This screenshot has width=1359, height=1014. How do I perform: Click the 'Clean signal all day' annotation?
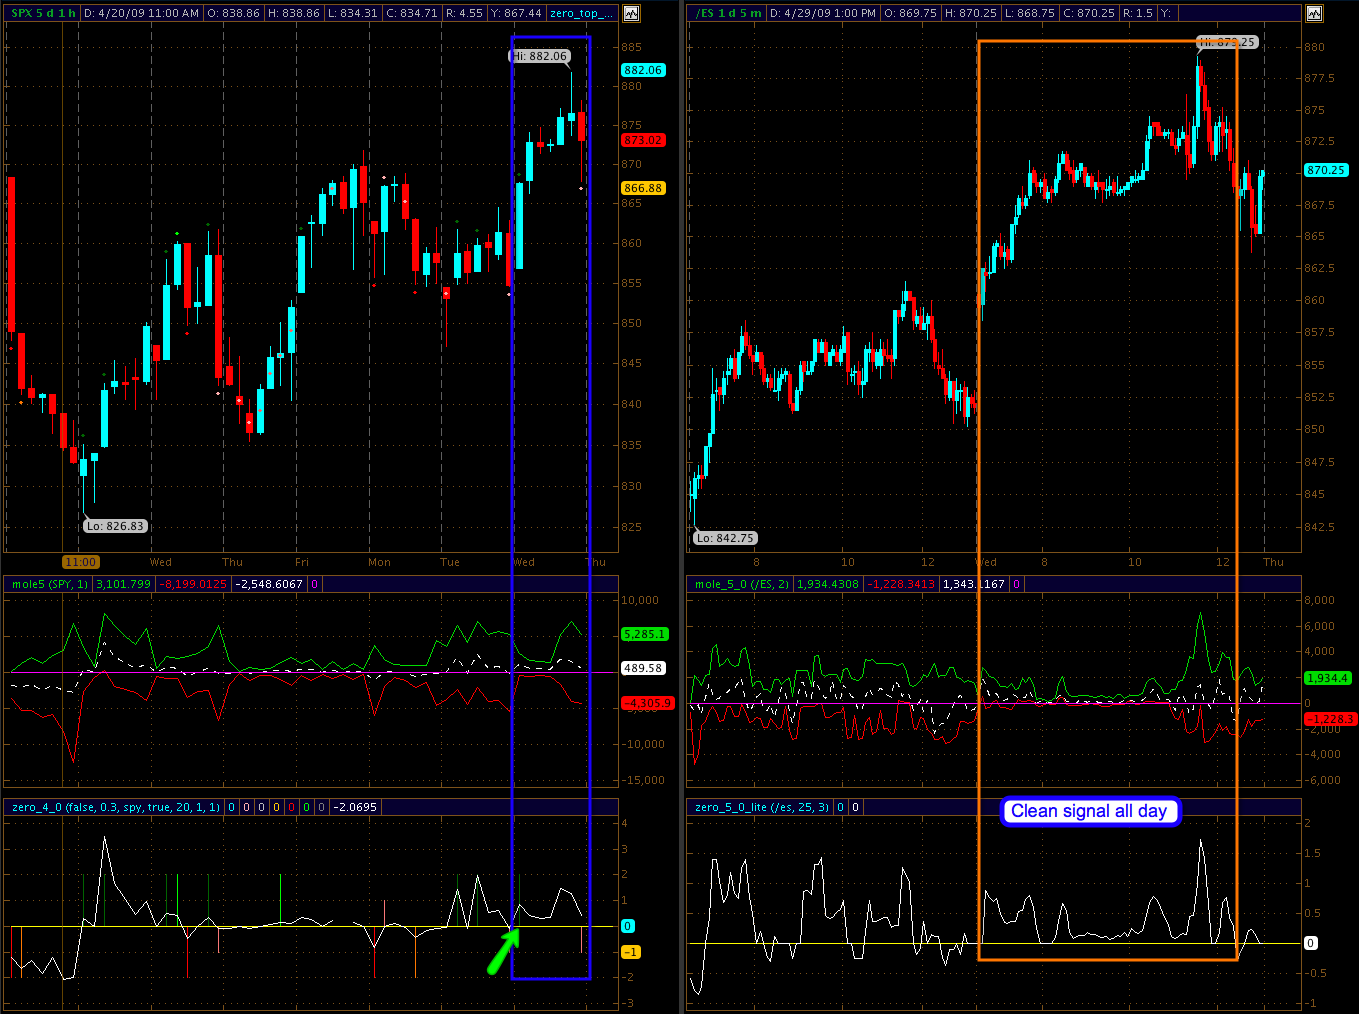coord(1089,811)
